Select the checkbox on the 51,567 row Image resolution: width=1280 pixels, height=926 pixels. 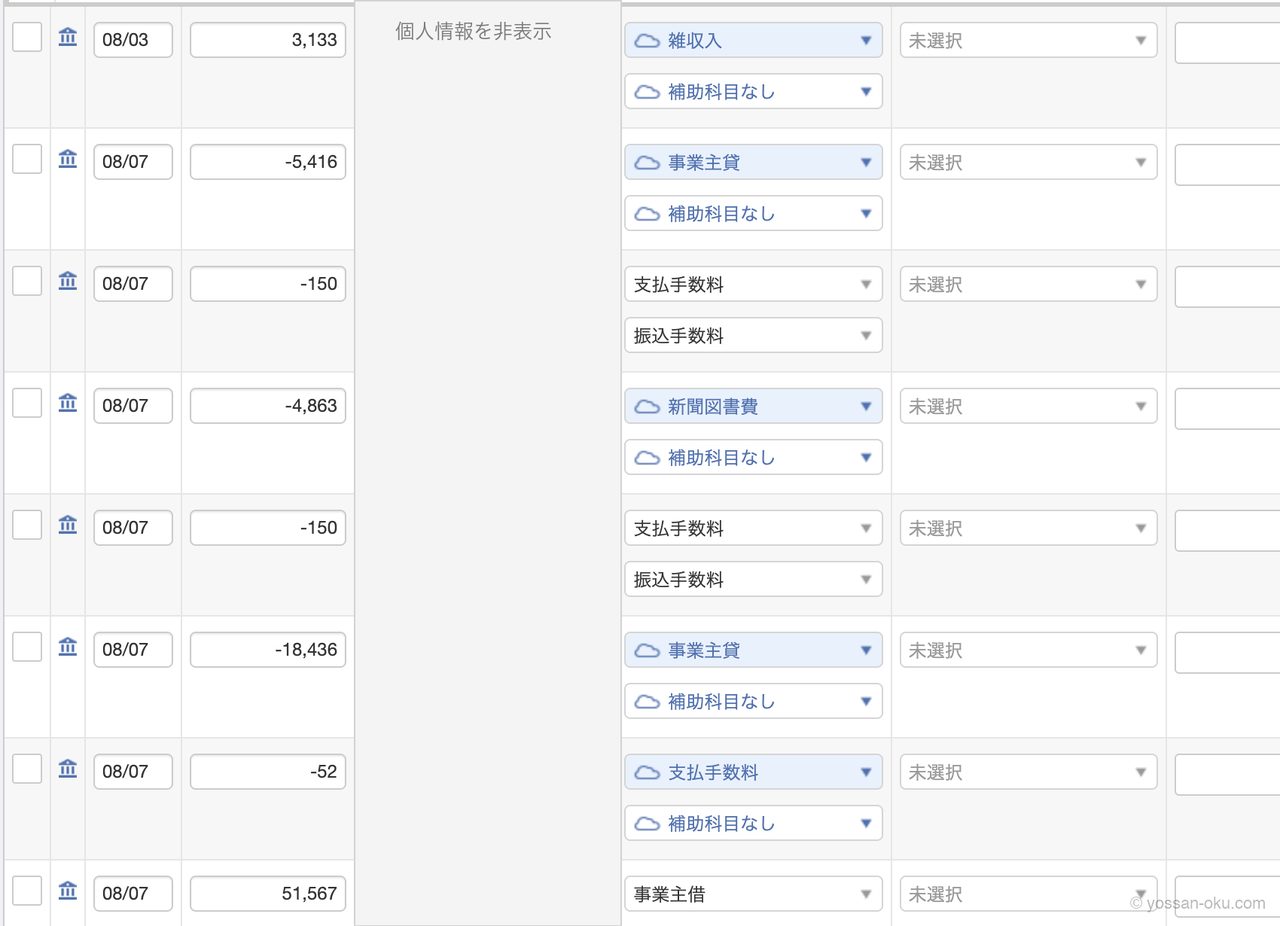[27, 891]
